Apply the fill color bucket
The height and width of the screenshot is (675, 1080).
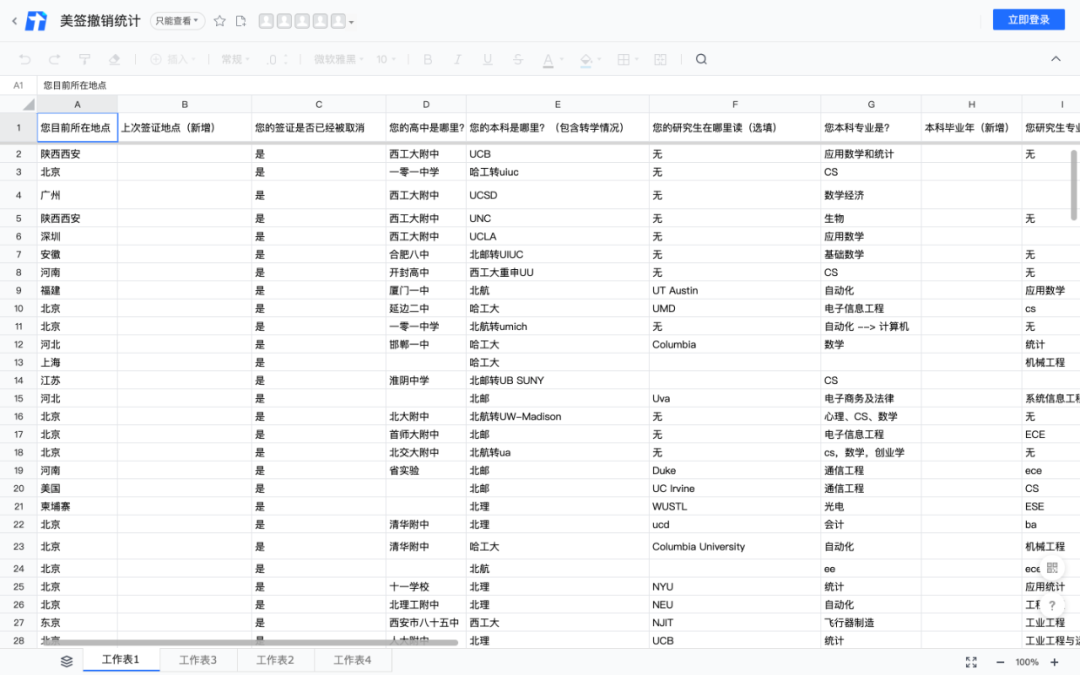tap(586, 60)
